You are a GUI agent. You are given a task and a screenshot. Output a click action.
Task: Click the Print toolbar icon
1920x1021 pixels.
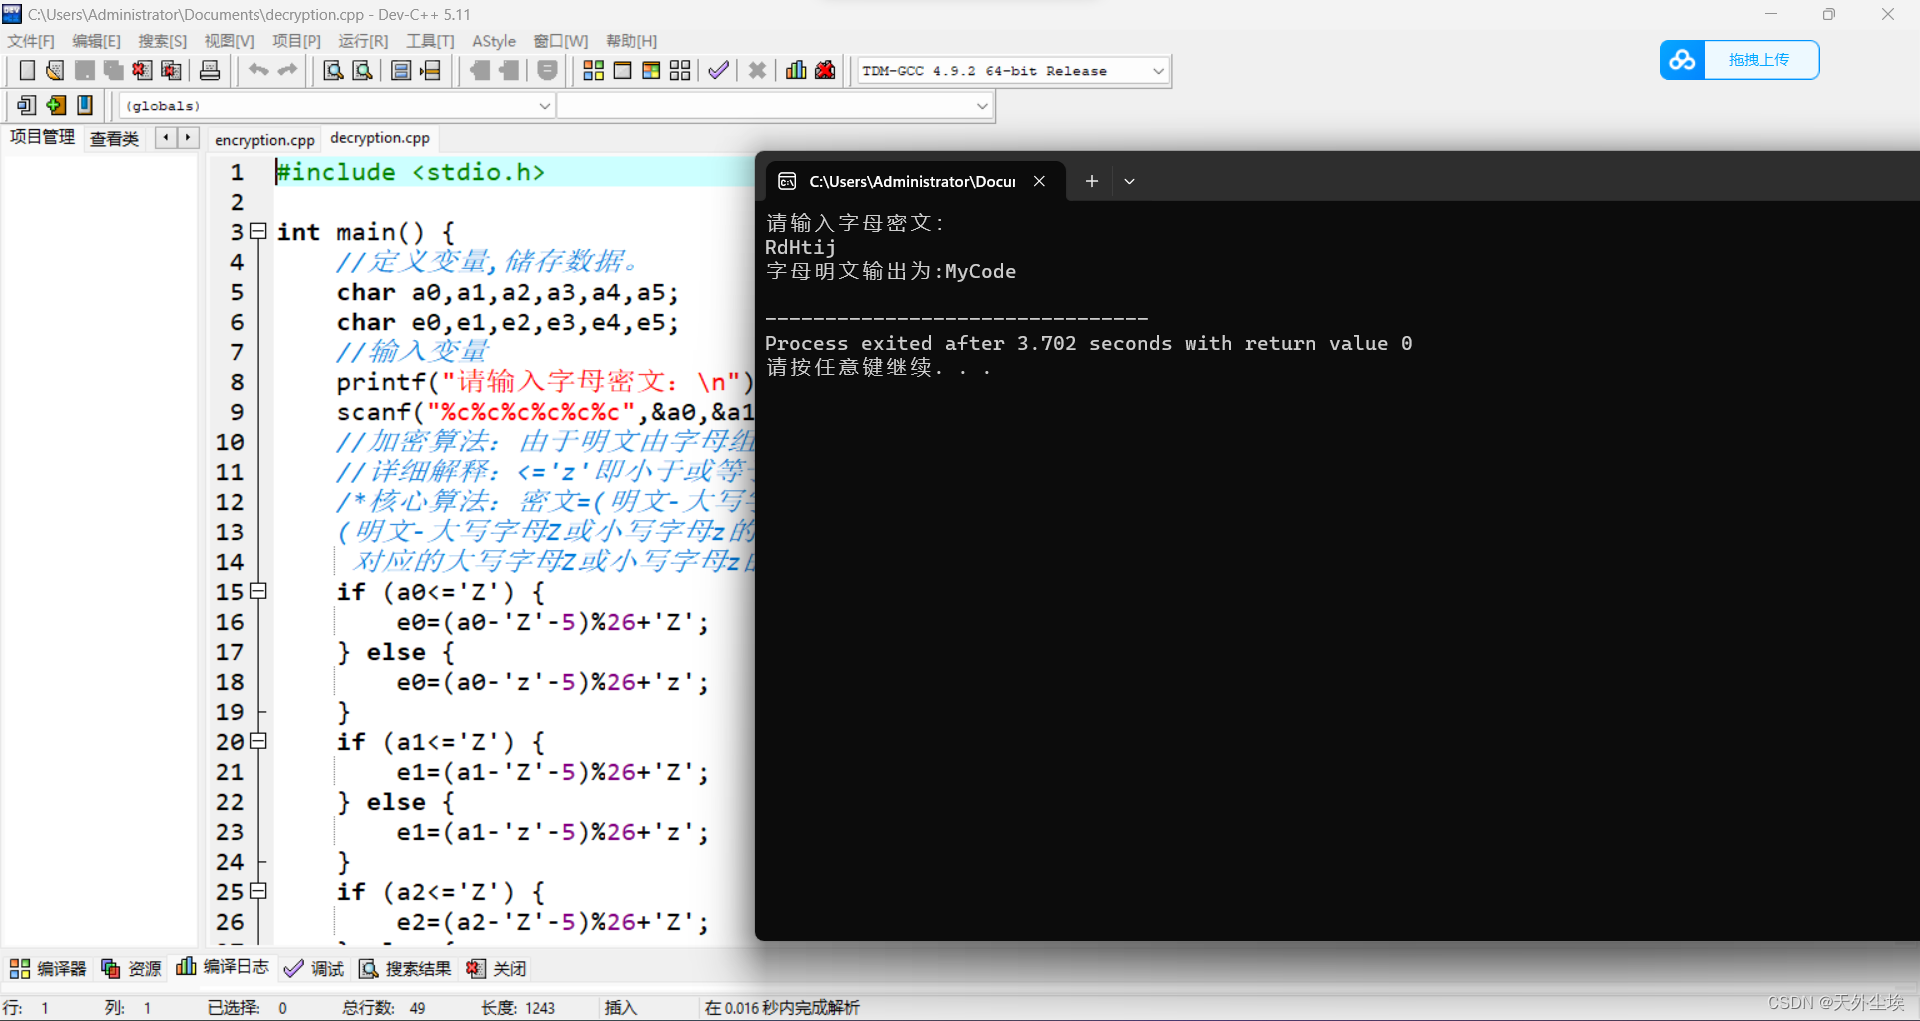point(210,70)
